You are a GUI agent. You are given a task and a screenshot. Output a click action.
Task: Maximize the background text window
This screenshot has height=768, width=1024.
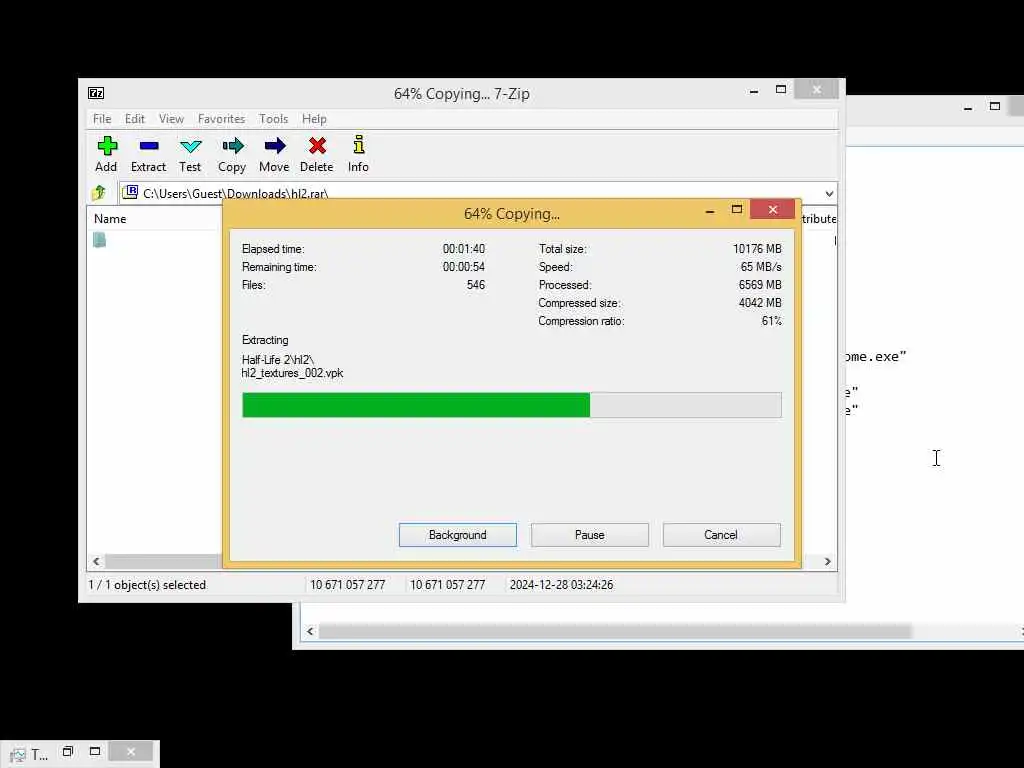[995, 106]
